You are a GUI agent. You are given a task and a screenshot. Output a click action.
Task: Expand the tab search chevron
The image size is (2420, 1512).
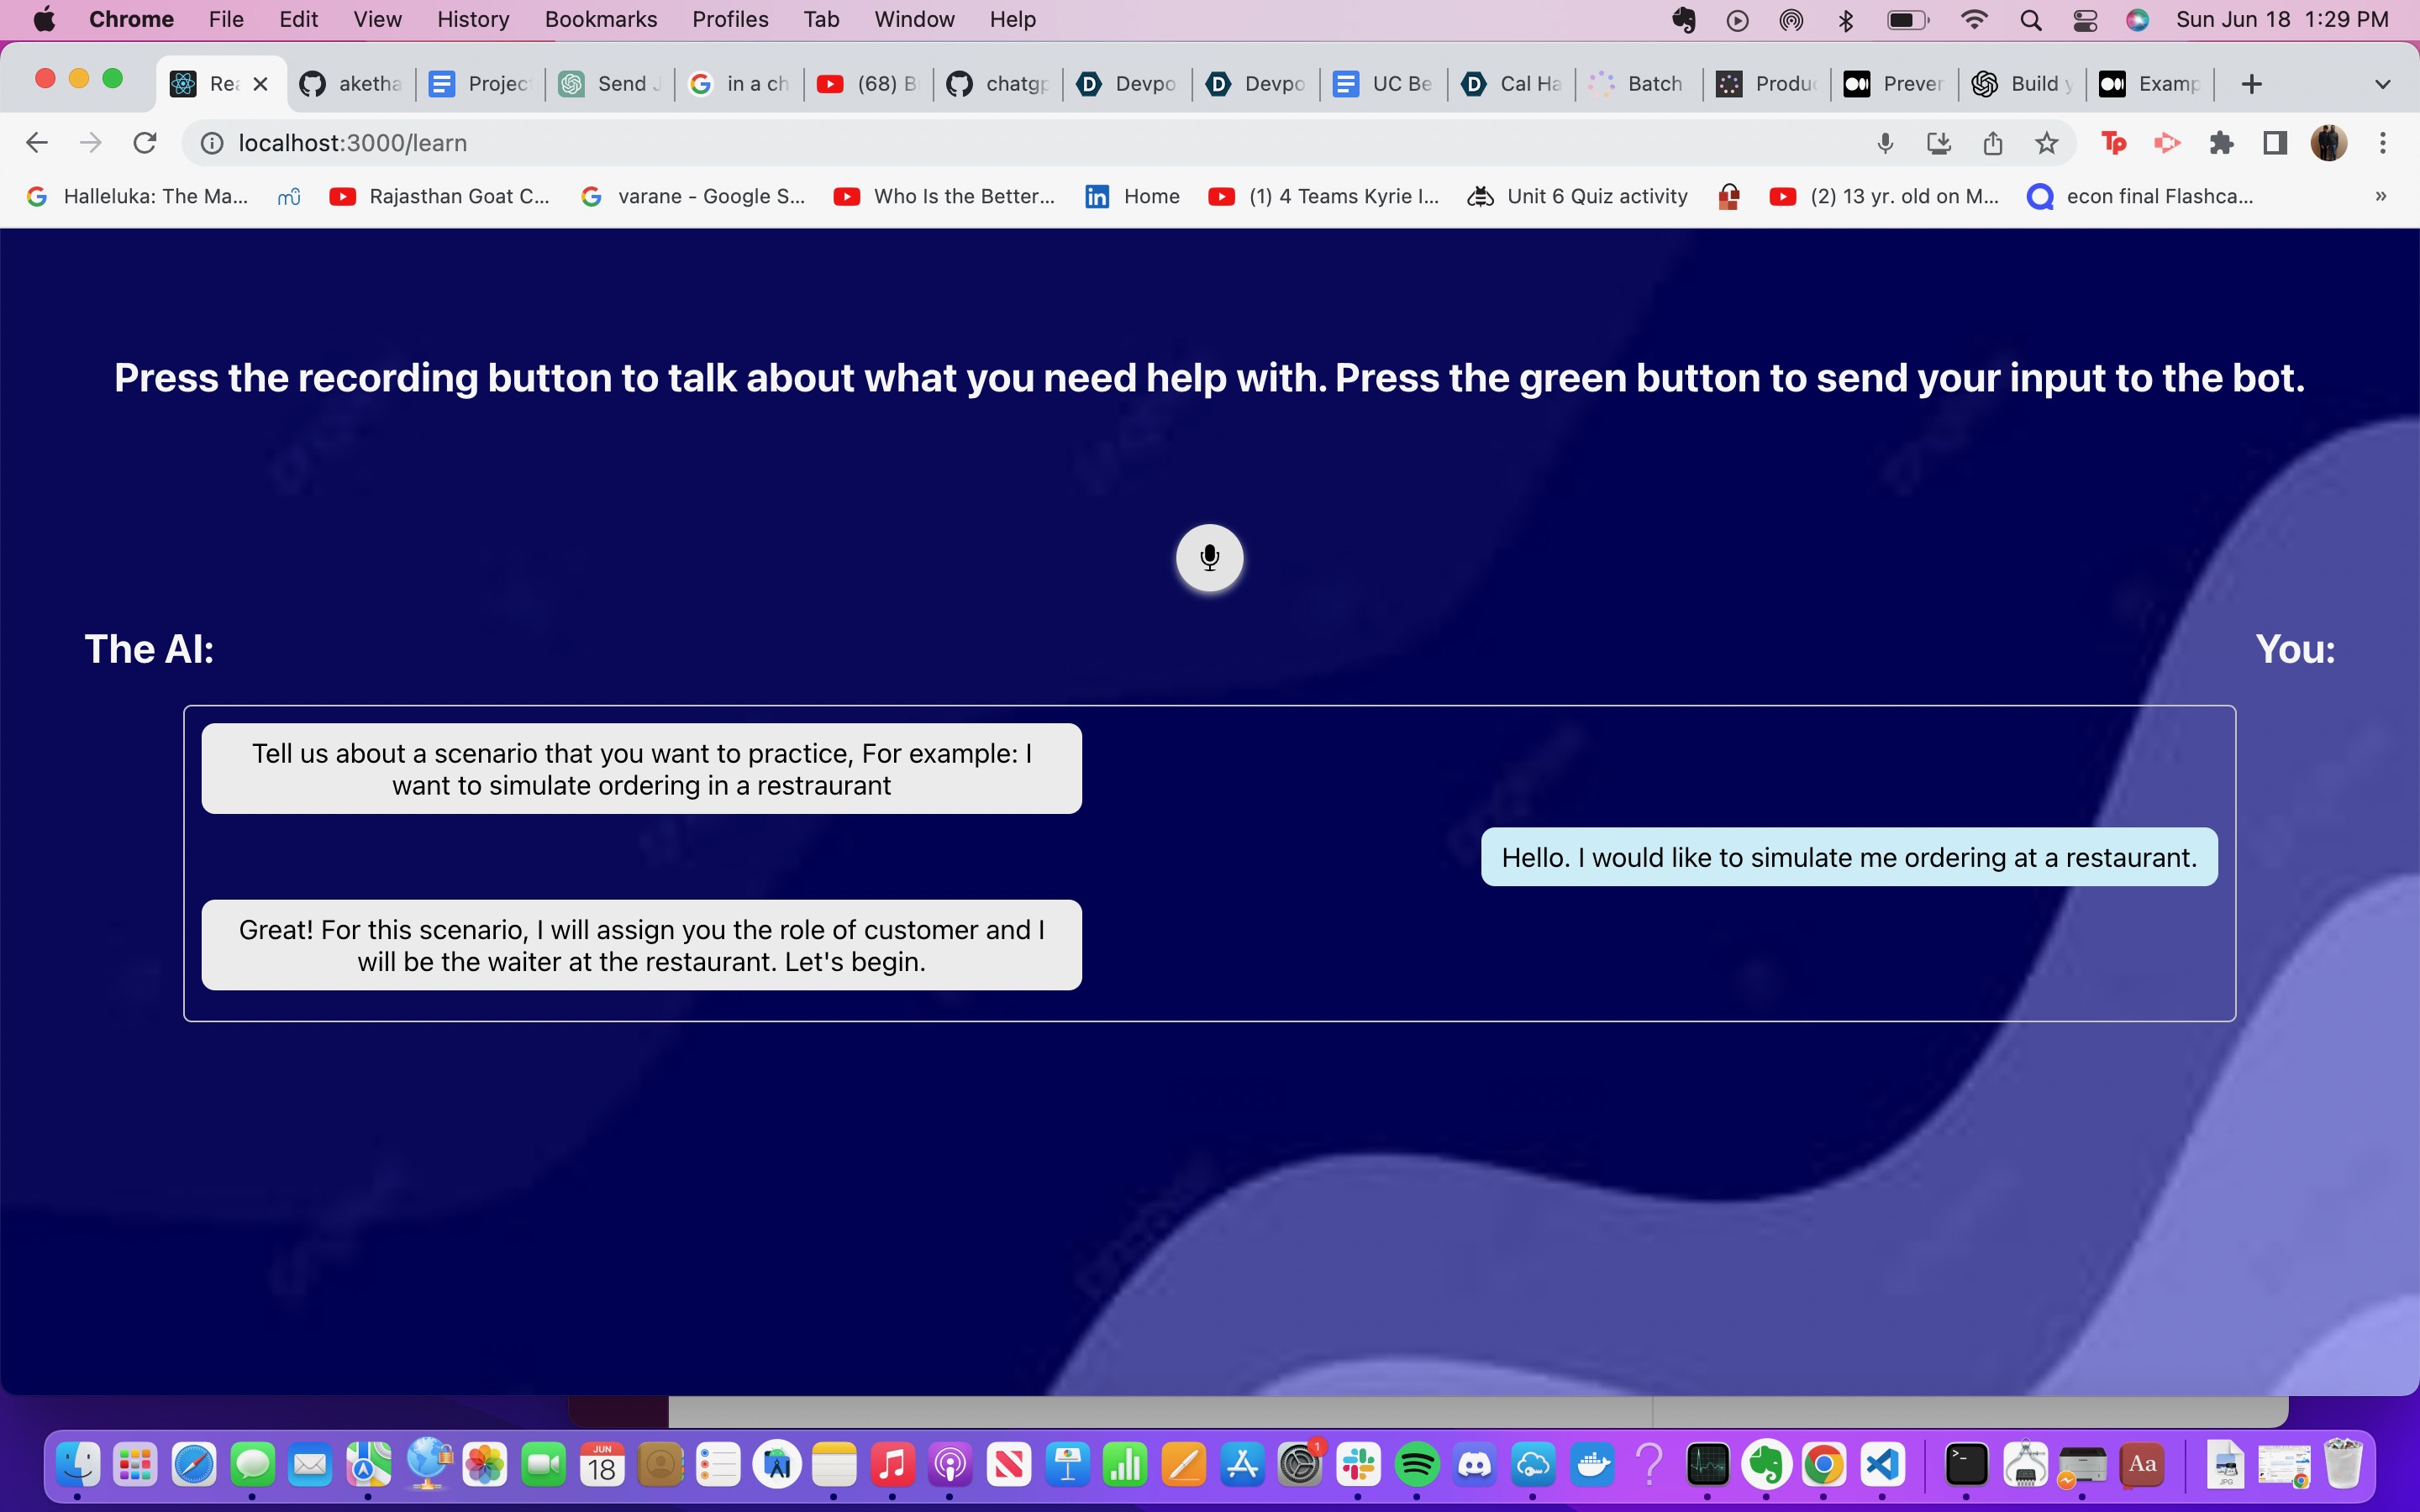click(2382, 84)
